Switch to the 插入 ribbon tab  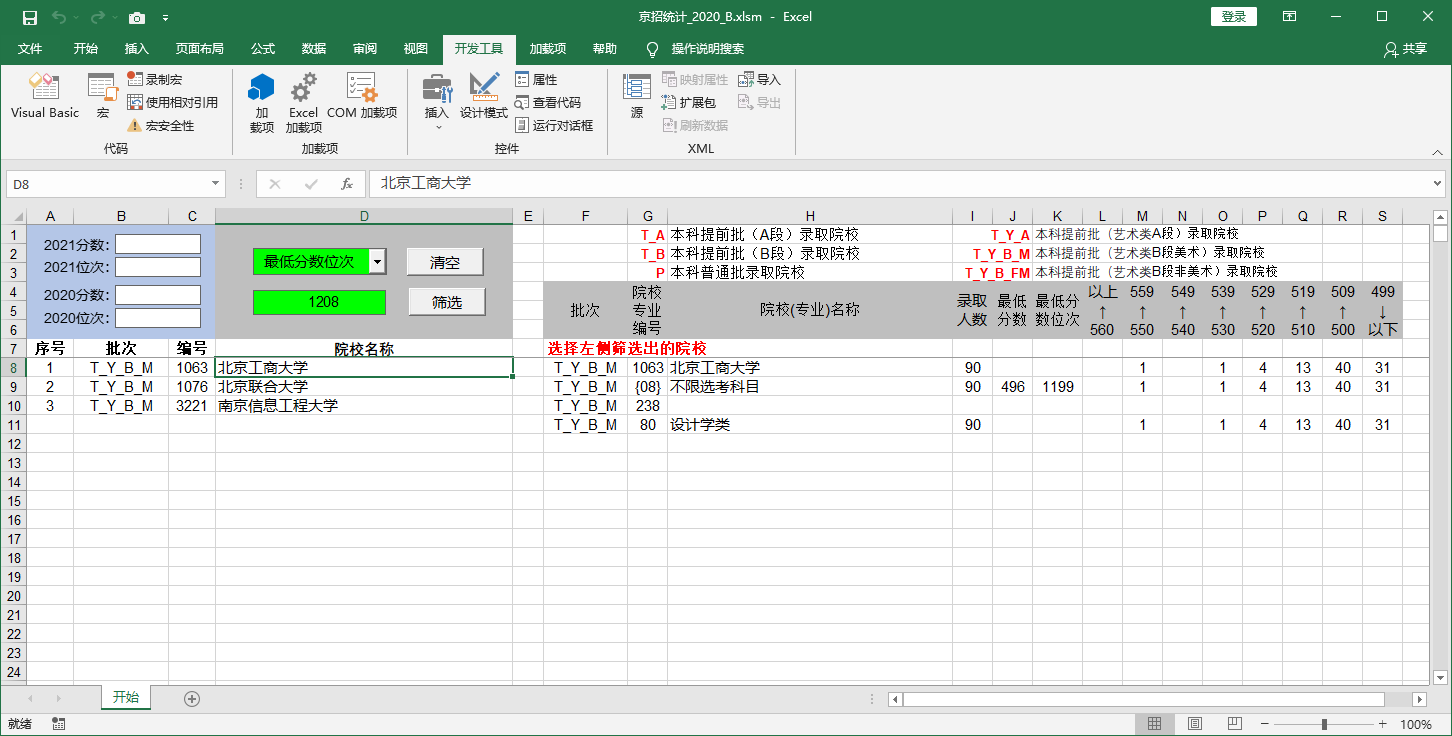tap(136, 48)
